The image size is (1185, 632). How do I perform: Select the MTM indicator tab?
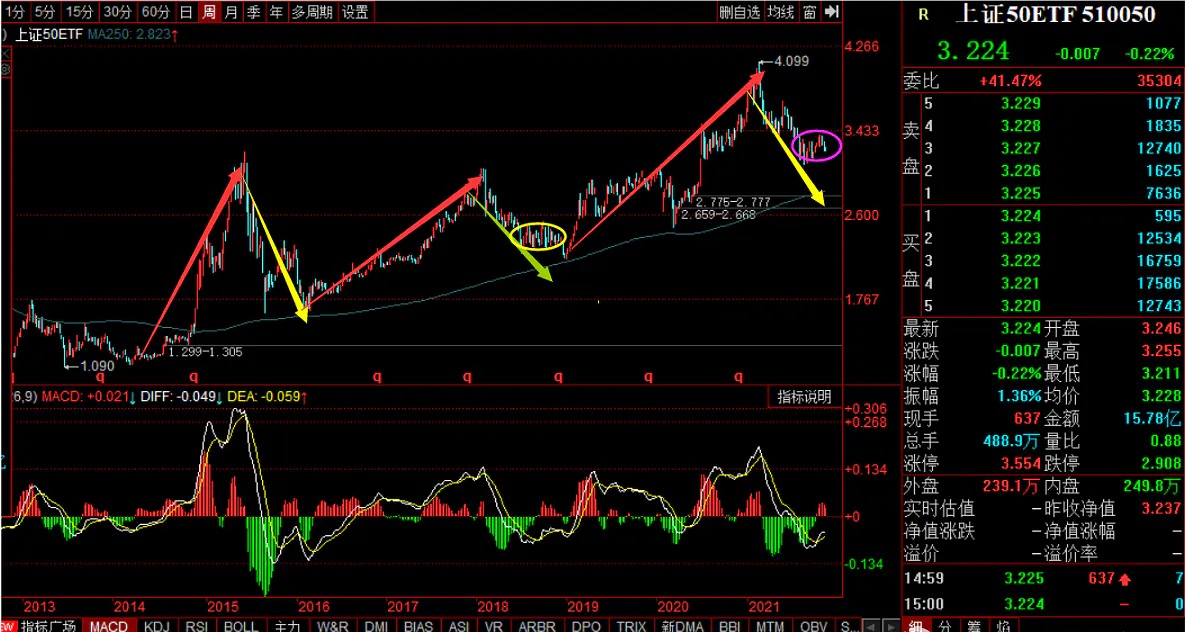[x=770, y=625]
